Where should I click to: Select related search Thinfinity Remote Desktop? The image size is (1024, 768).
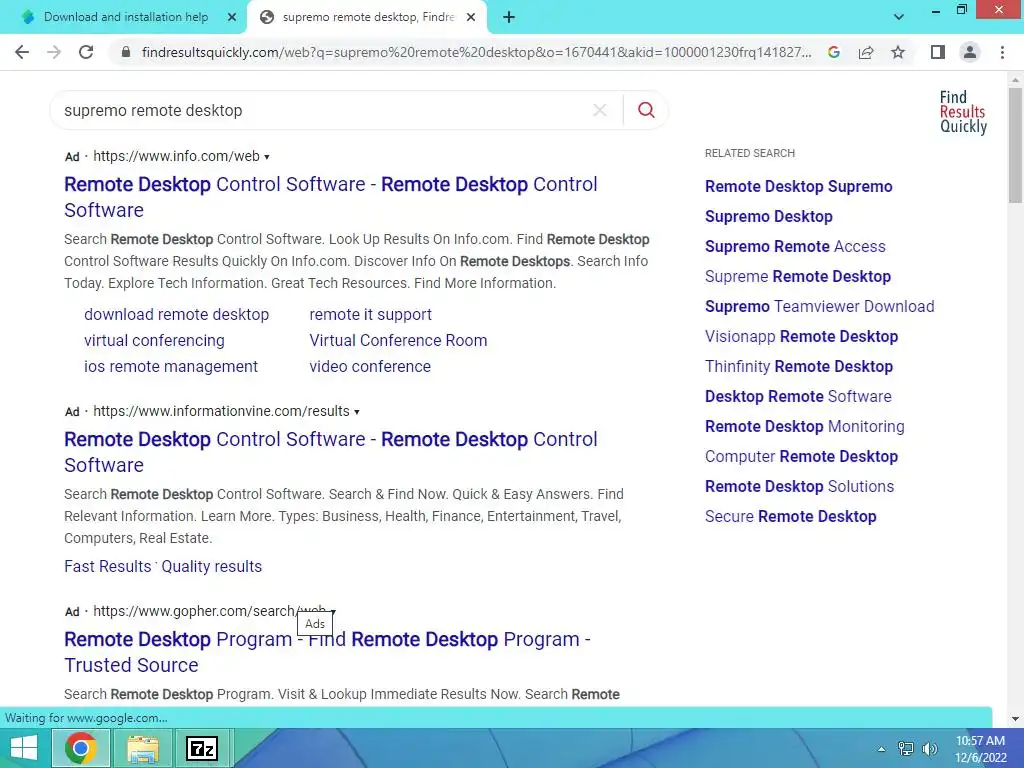[x=799, y=366]
